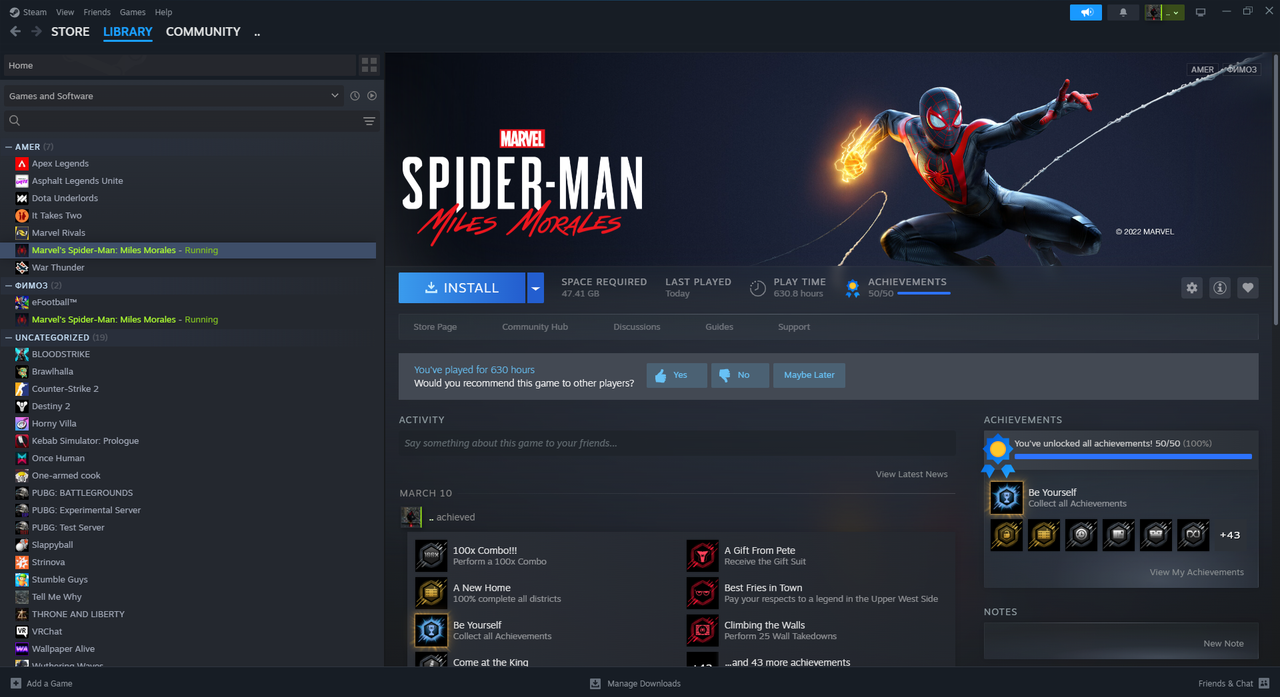Click the activity comment field

[677, 443]
